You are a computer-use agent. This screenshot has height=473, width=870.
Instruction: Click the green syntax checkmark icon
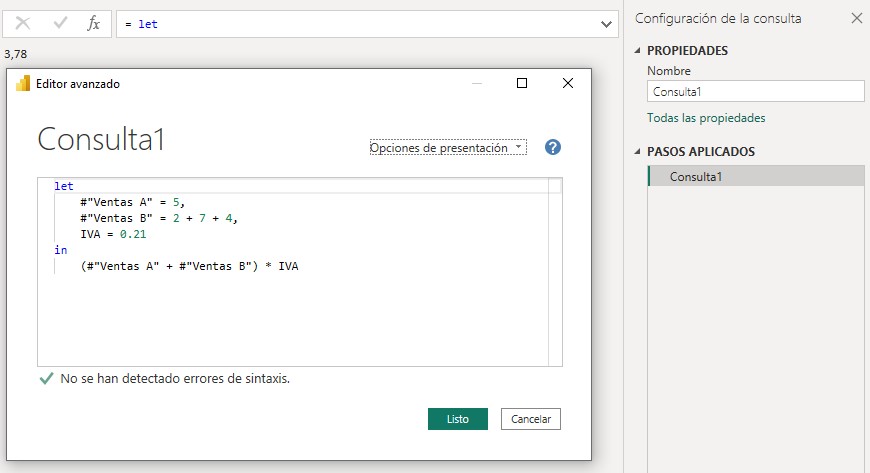(47, 379)
